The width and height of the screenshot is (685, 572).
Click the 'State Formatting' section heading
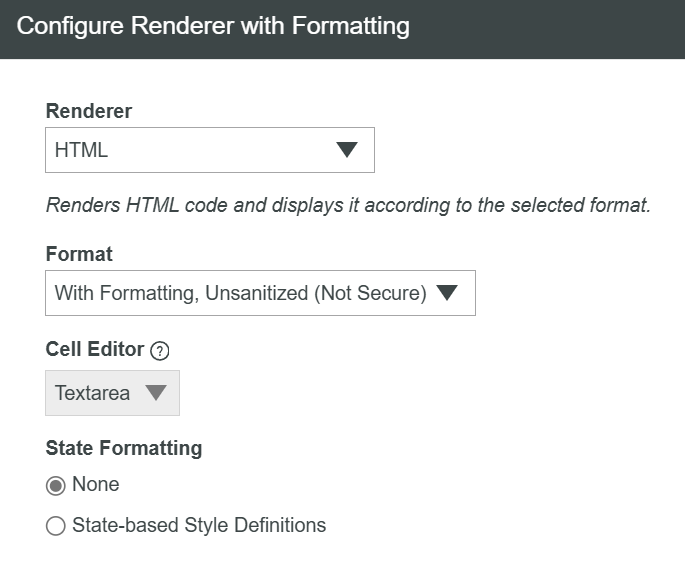click(x=124, y=448)
